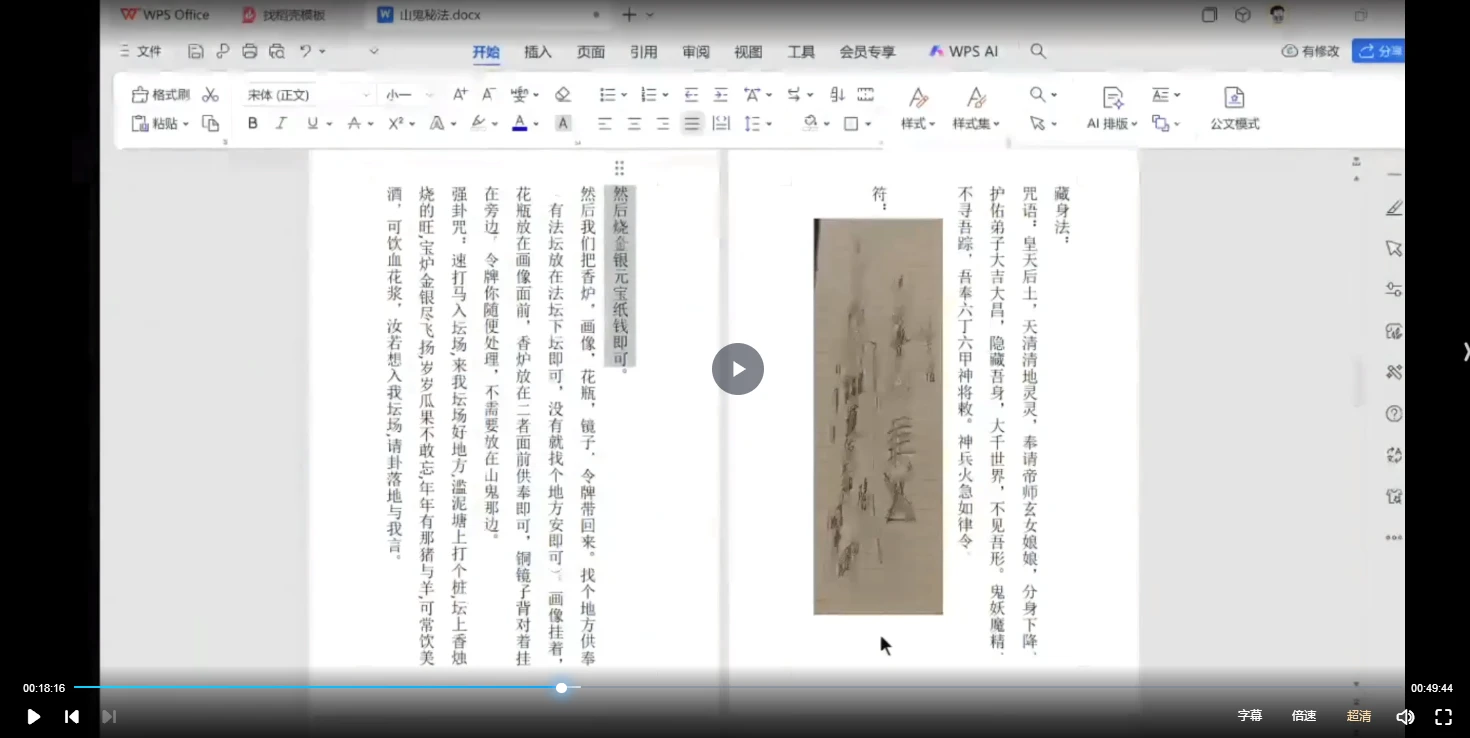Click the 超清 quality button
The image size is (1470, 738).
coord(1359,716)
